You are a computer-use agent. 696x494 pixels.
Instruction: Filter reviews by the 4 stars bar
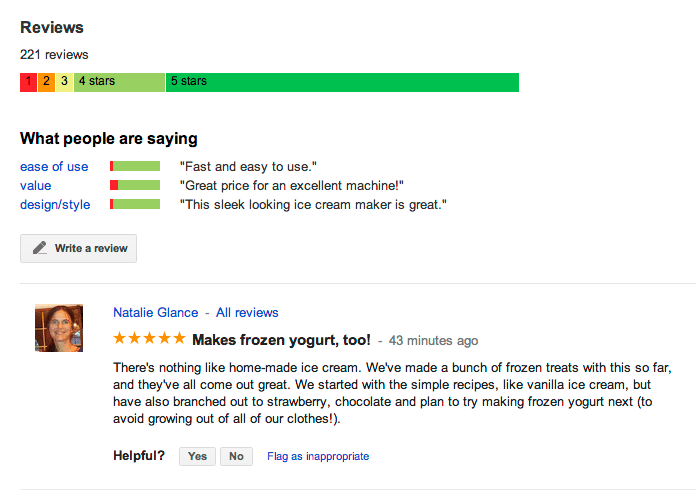119,83
